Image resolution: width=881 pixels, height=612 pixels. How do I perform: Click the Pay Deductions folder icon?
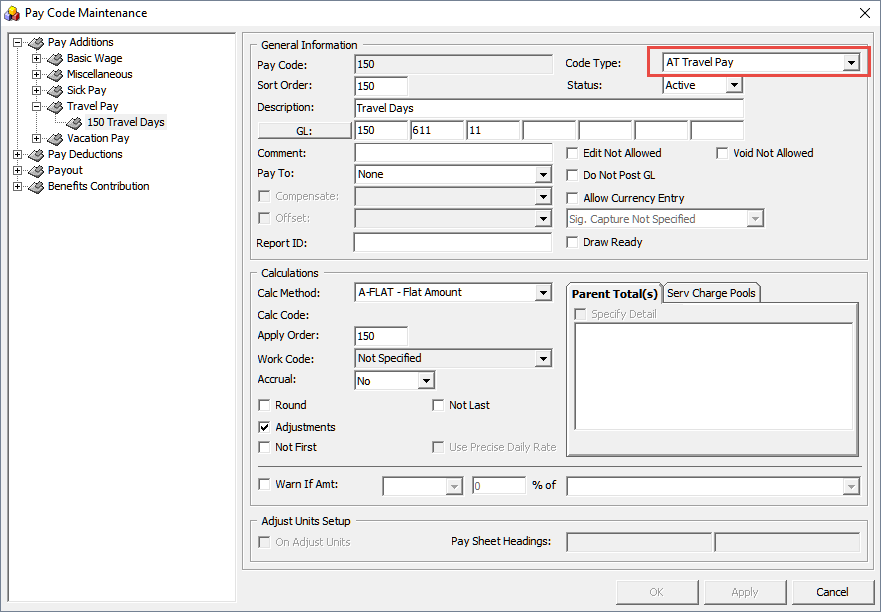(36, 155)
